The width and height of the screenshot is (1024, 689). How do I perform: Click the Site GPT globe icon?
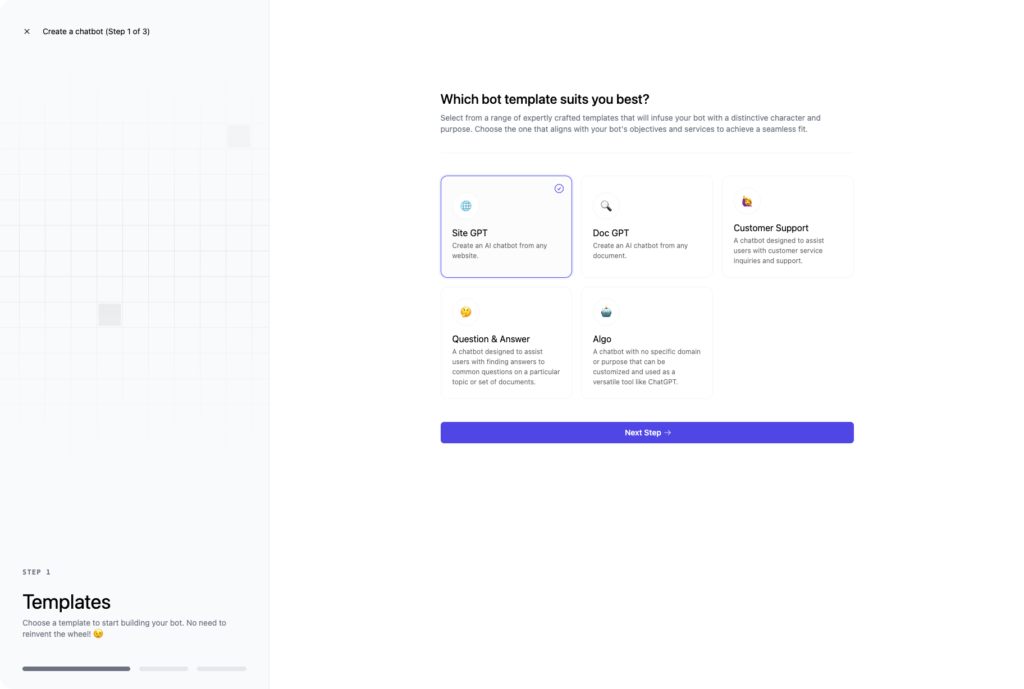pyautogui.click(x=466, y=206)
